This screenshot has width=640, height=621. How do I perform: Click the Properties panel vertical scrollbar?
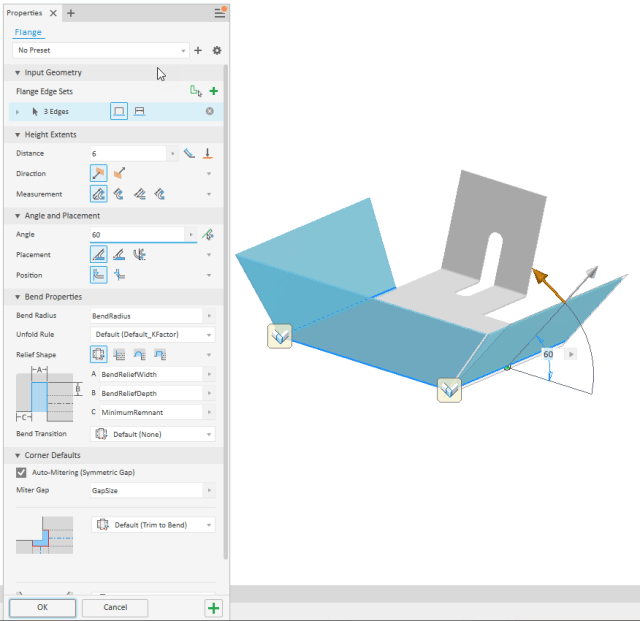click(226, 312)
